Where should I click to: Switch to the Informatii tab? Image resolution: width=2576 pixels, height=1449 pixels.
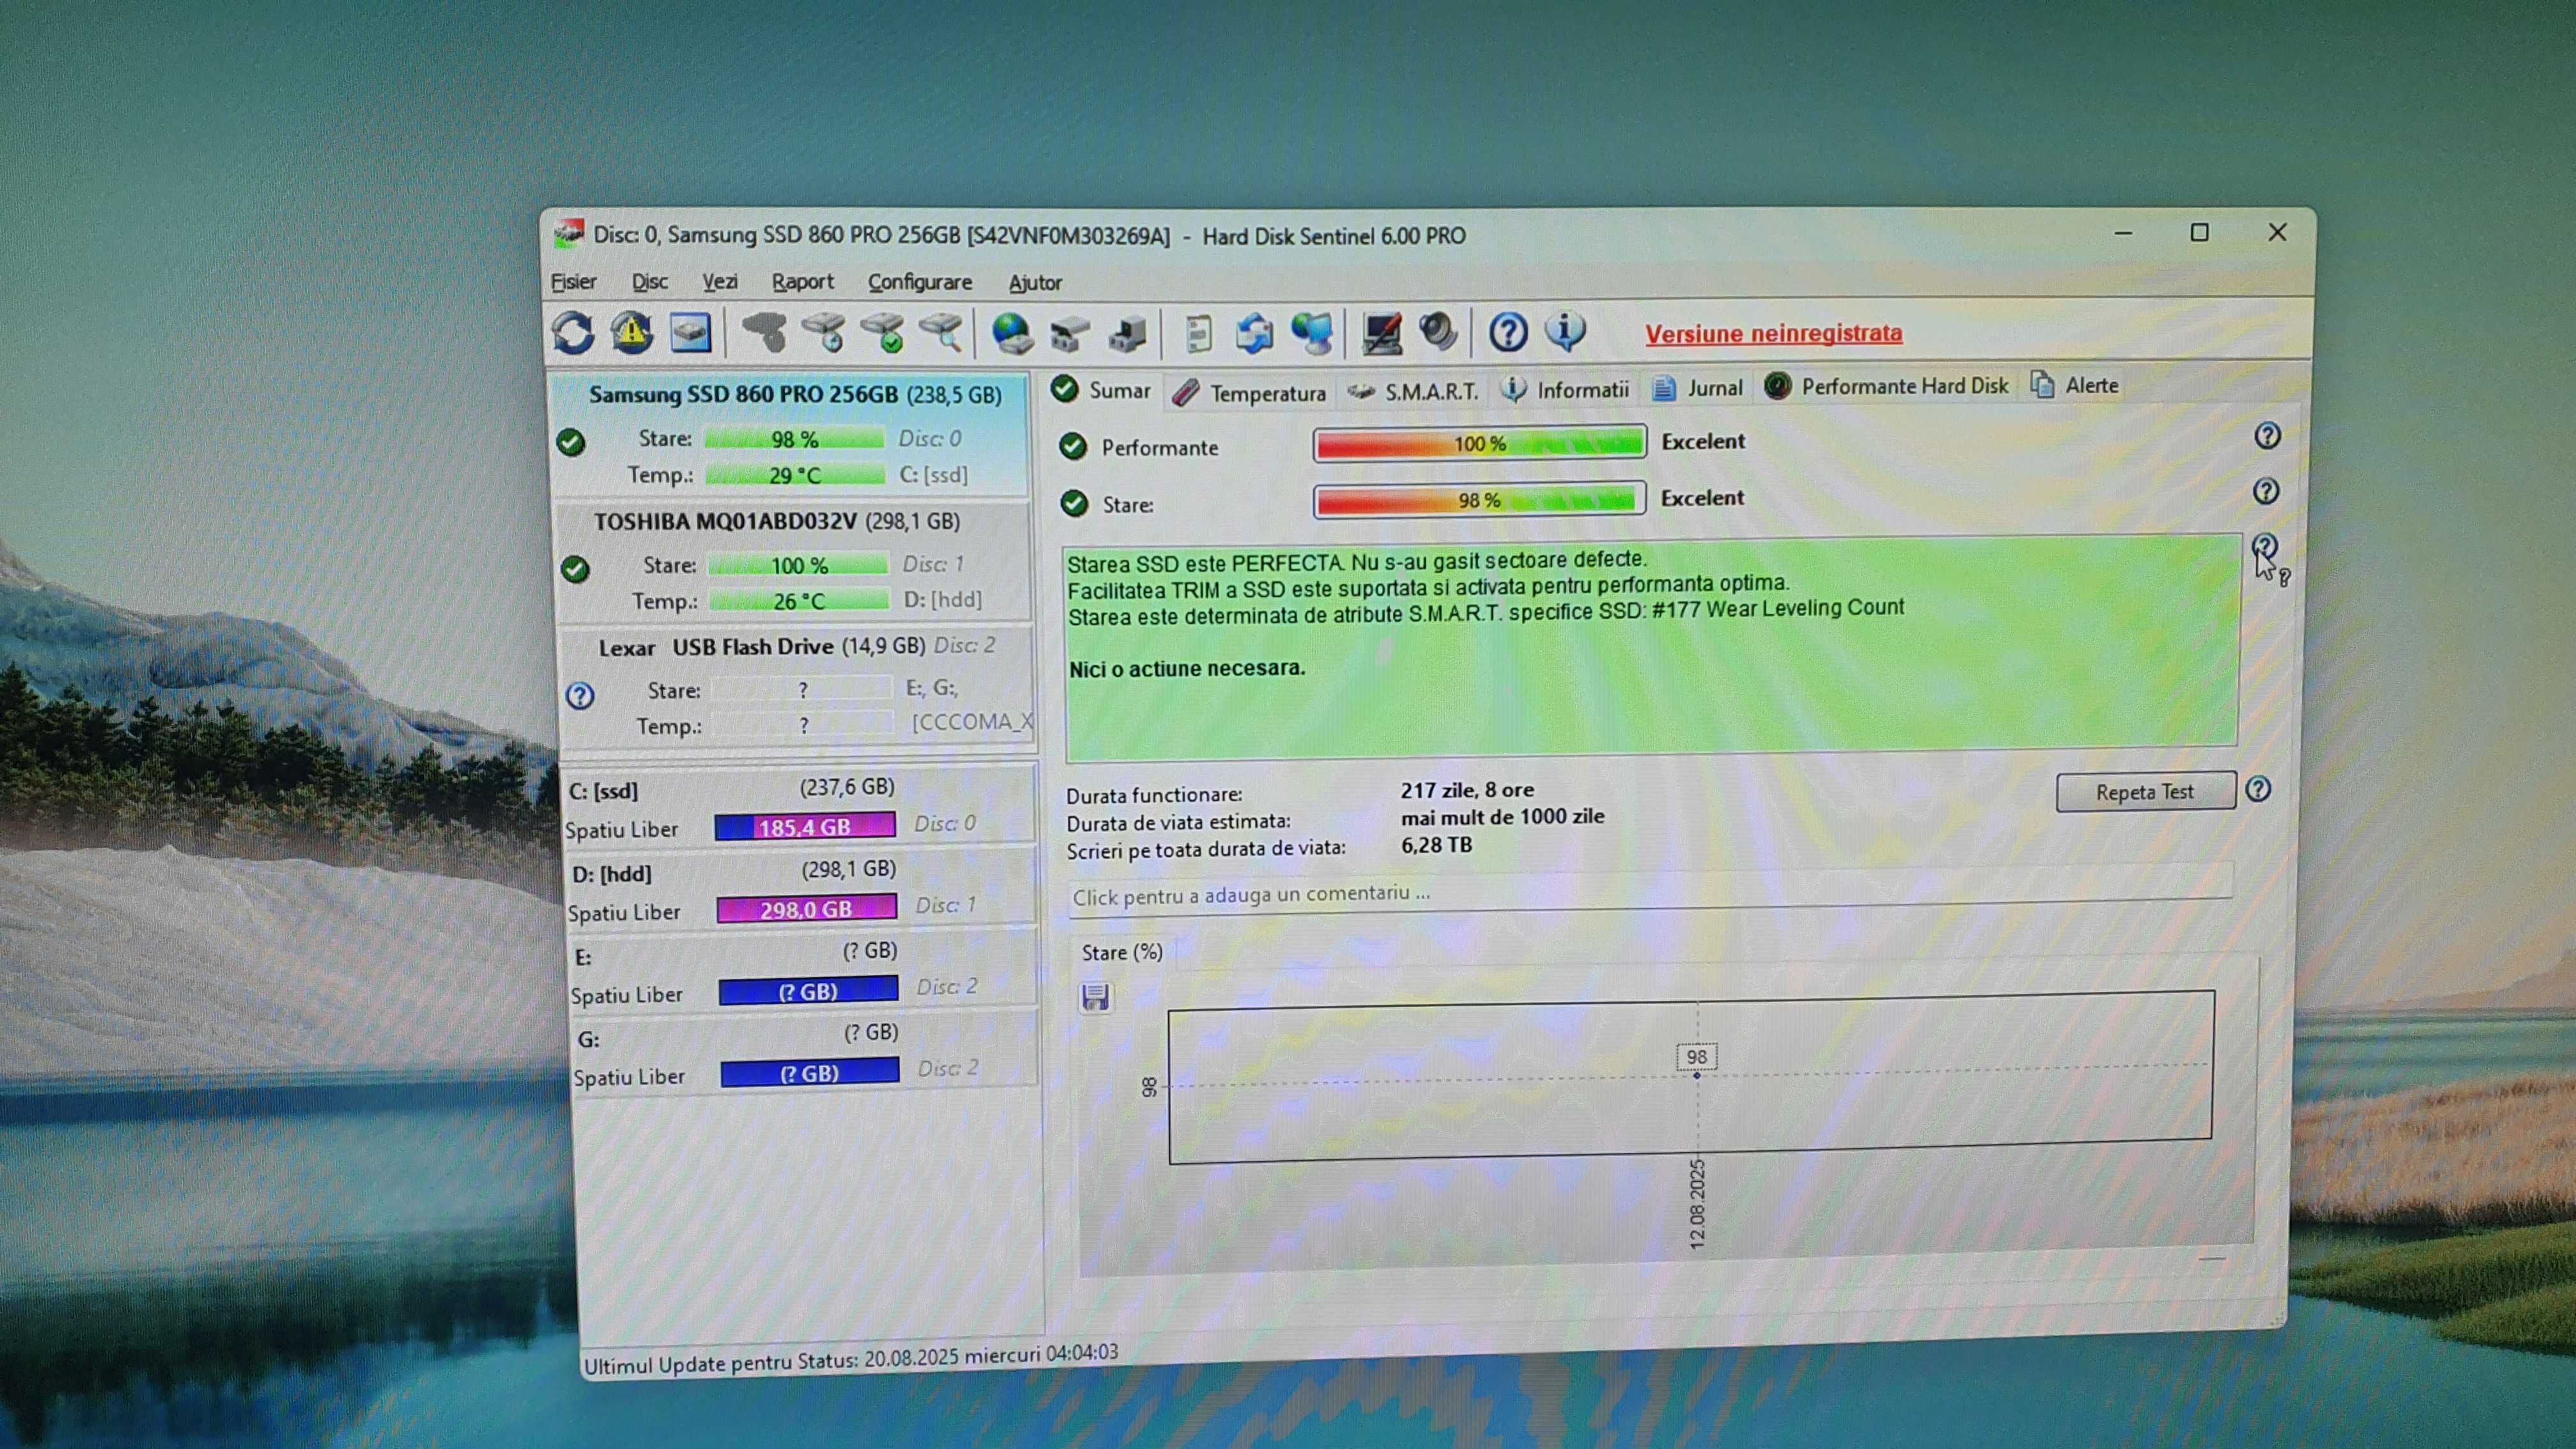(x=1566, y=389)
